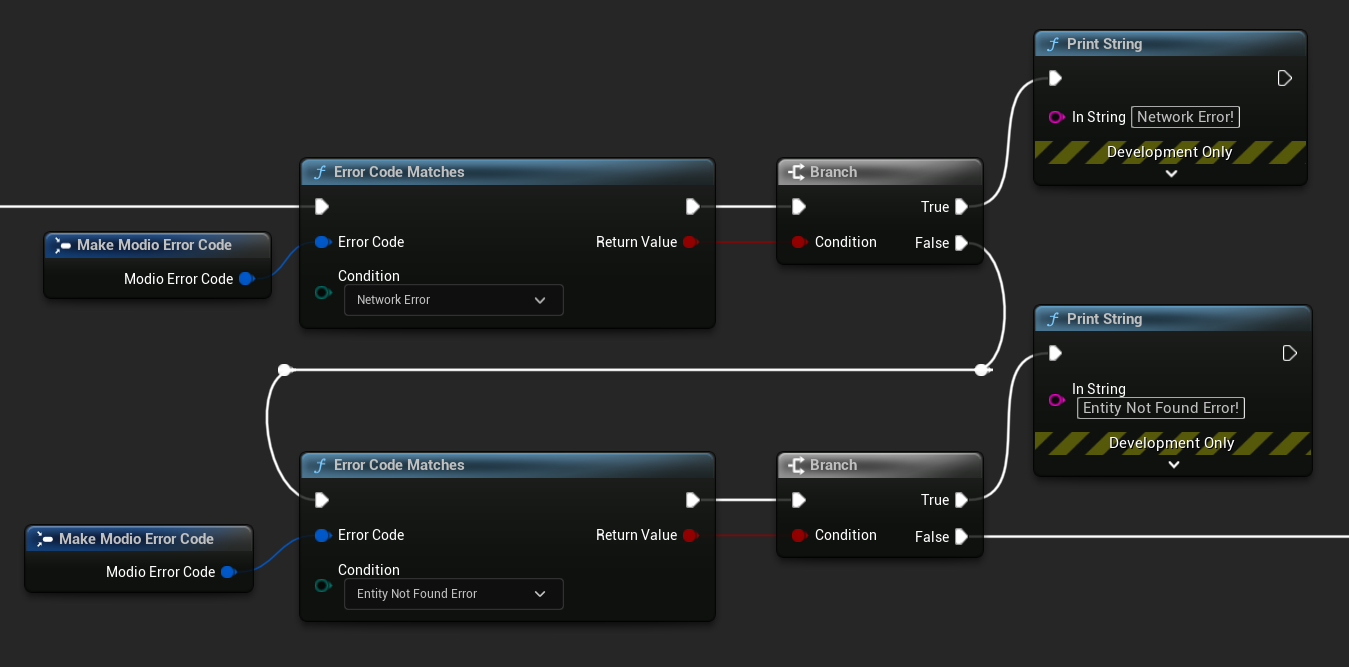Image resolution: width=1349 pixels, height=667 pixels.
Task: Click the exec output pin of Network Error Print String
Action: point(1285,78)
